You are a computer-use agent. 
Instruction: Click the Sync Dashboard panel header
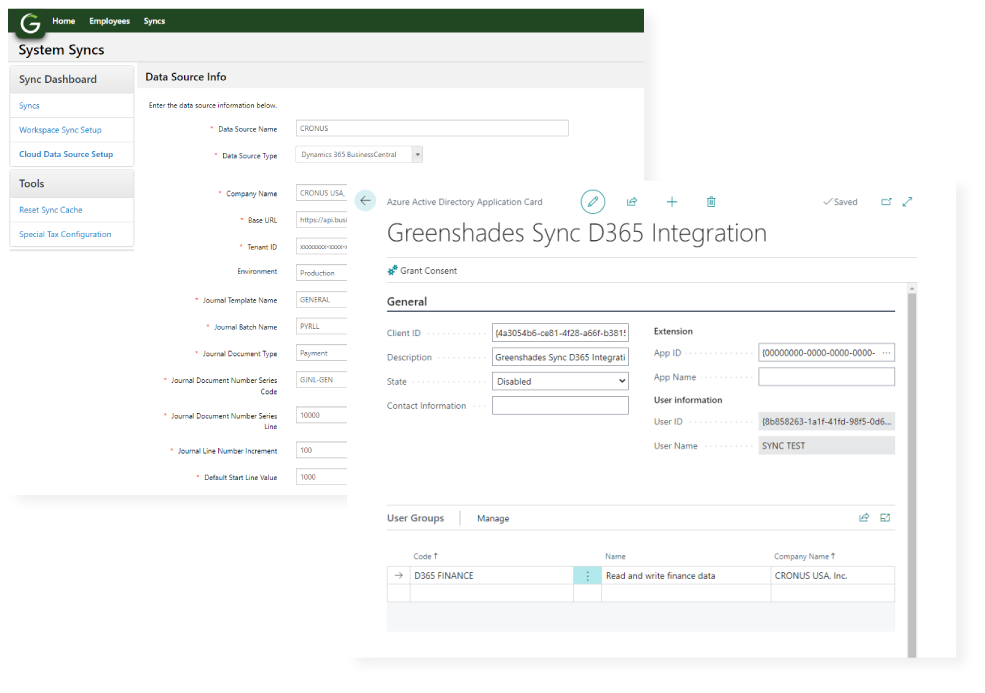point(72,79)
